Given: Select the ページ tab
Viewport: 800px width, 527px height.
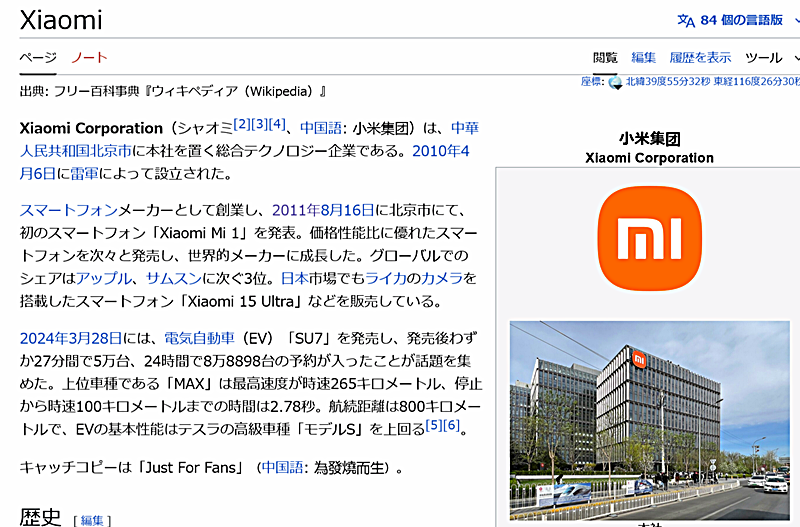Looking at the screenshot, I should (x=38, y=57).
